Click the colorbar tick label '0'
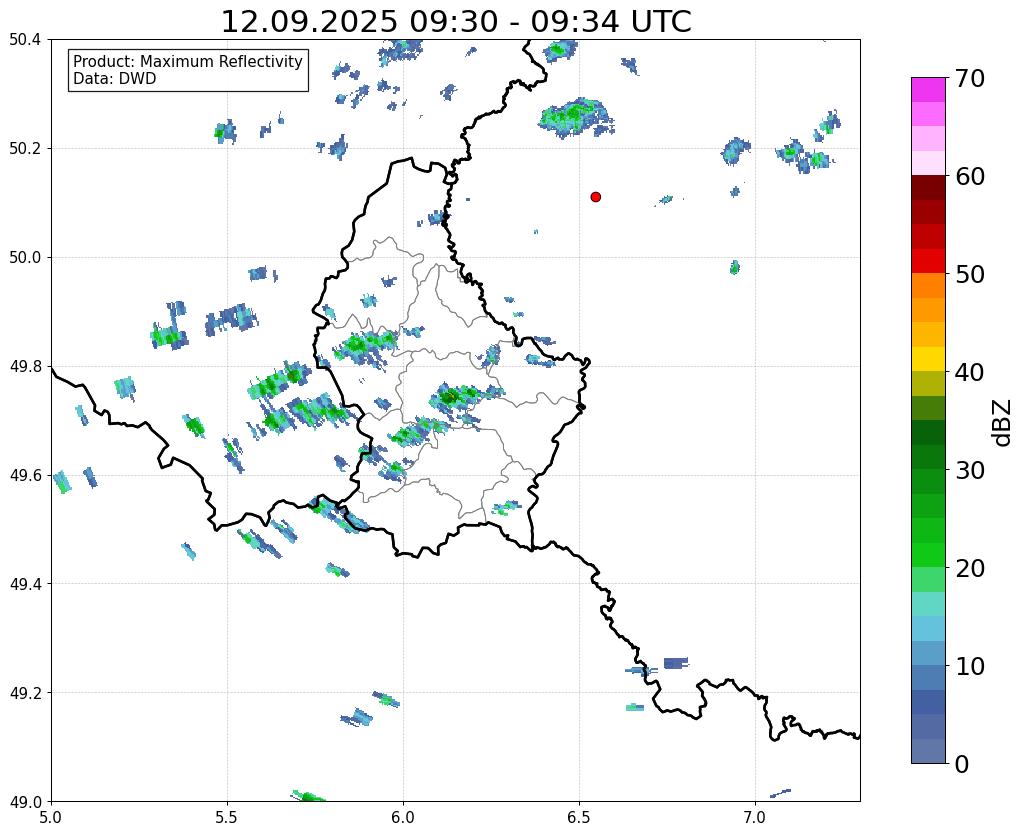This screenshot has height=834, width=1023. pyautogui.click(x=962, y=764)
